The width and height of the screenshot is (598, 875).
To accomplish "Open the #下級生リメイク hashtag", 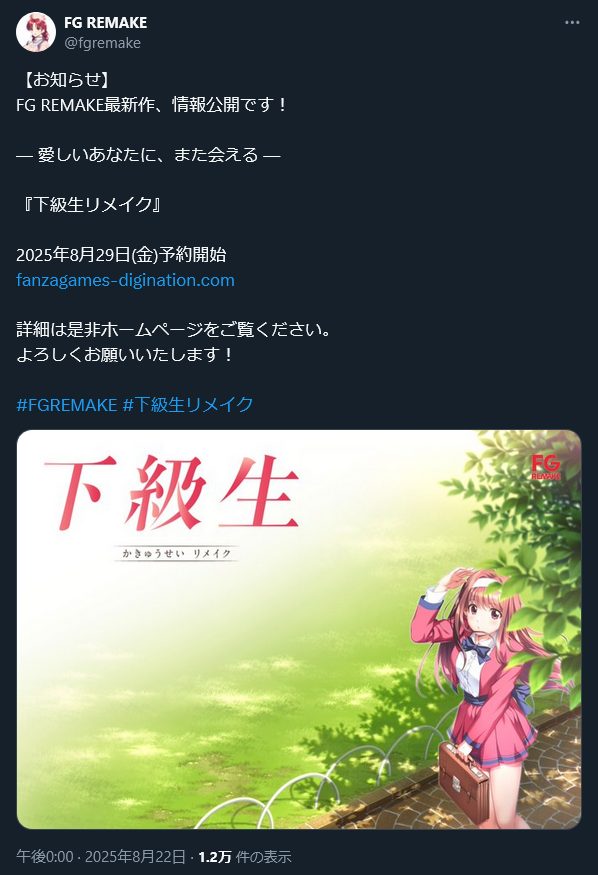I will pyautogui.click(x=188, y=405).
